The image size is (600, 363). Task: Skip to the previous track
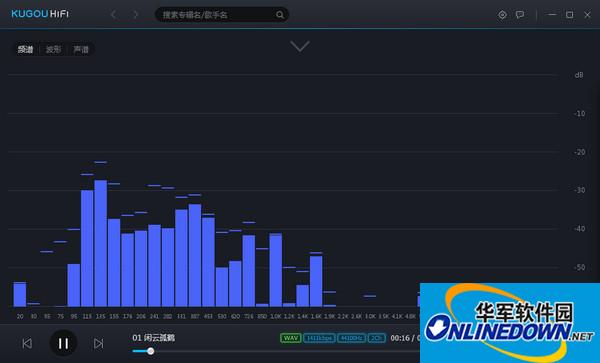point(27,343)
